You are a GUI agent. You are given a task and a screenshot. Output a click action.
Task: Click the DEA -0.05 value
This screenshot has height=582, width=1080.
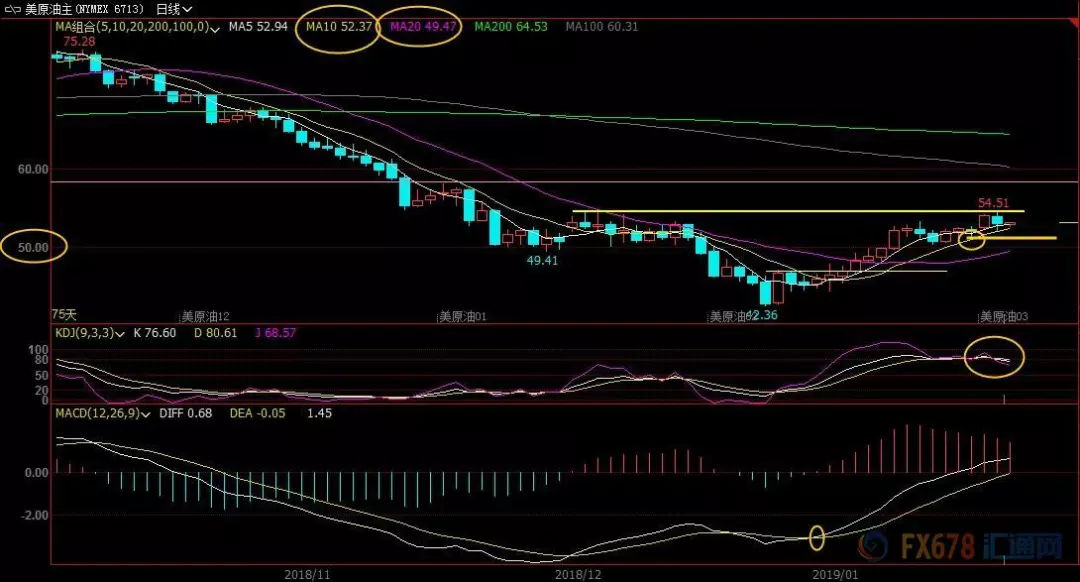[258, 413]
